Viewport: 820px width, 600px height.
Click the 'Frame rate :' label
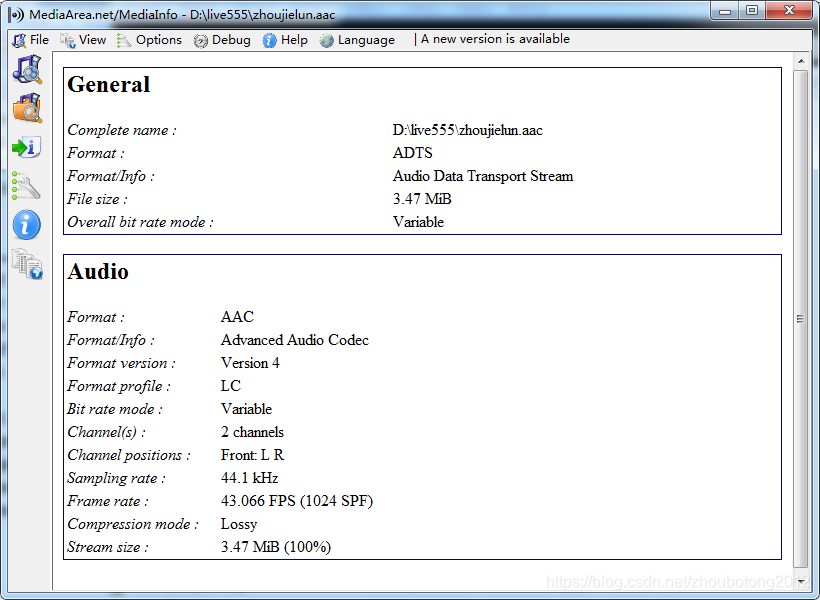[x=108, y=501]
